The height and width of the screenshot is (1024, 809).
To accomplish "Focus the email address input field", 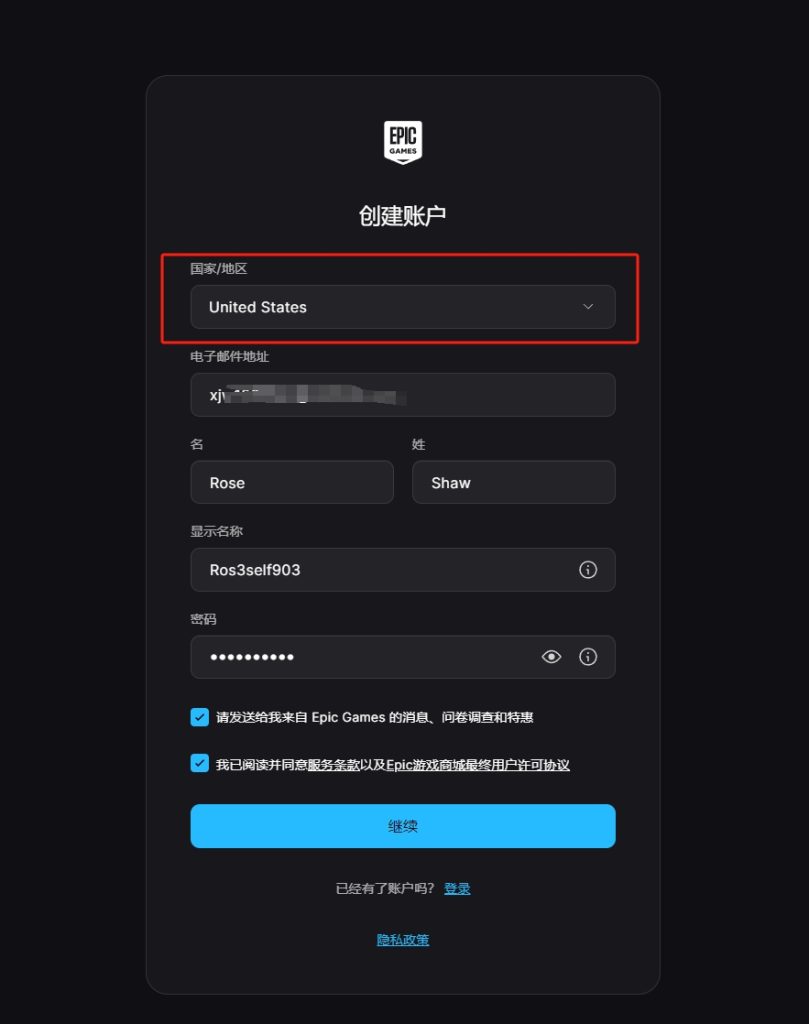I will point(403,395).
